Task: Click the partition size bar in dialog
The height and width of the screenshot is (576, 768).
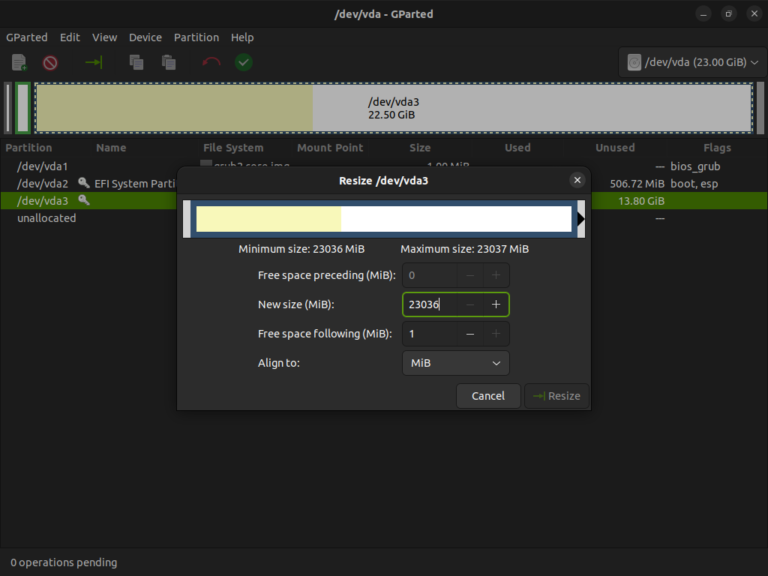Action: 384,219
